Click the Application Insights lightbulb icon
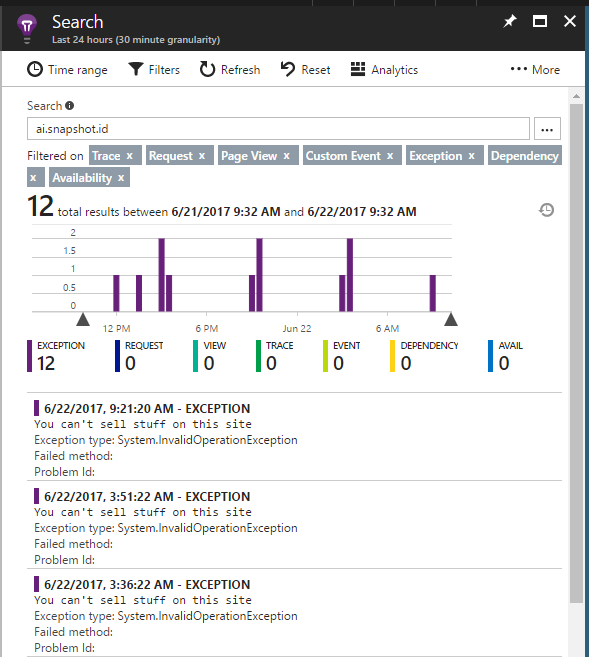Screen dimensions: 589x657 coord(27,28)
